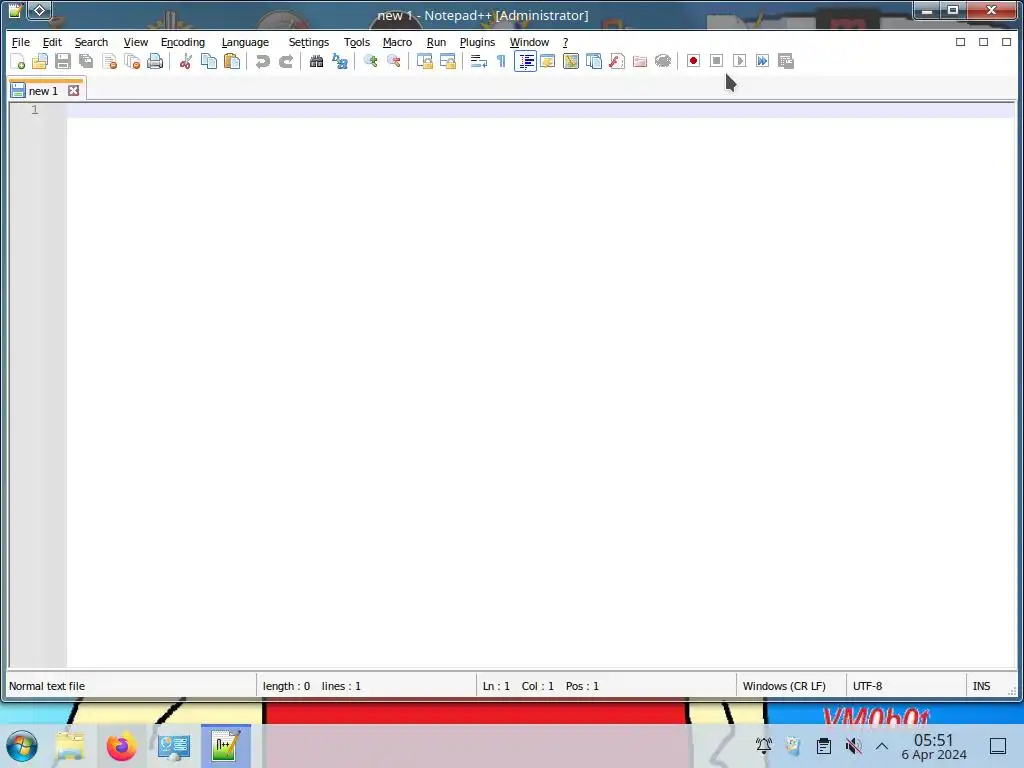Select the 'new 1' document tab
Screen dimensions: 1024x768
tap(43, 91)
